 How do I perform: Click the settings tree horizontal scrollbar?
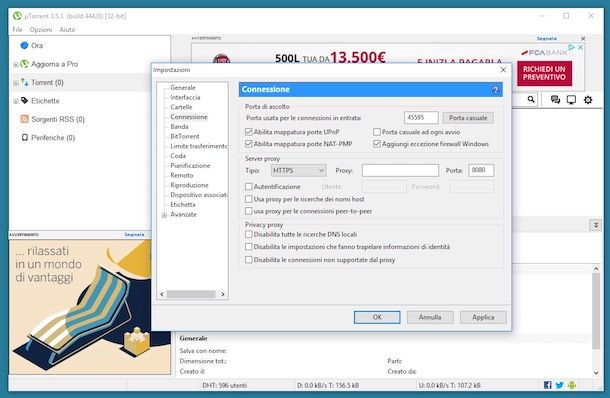(191, 294)
